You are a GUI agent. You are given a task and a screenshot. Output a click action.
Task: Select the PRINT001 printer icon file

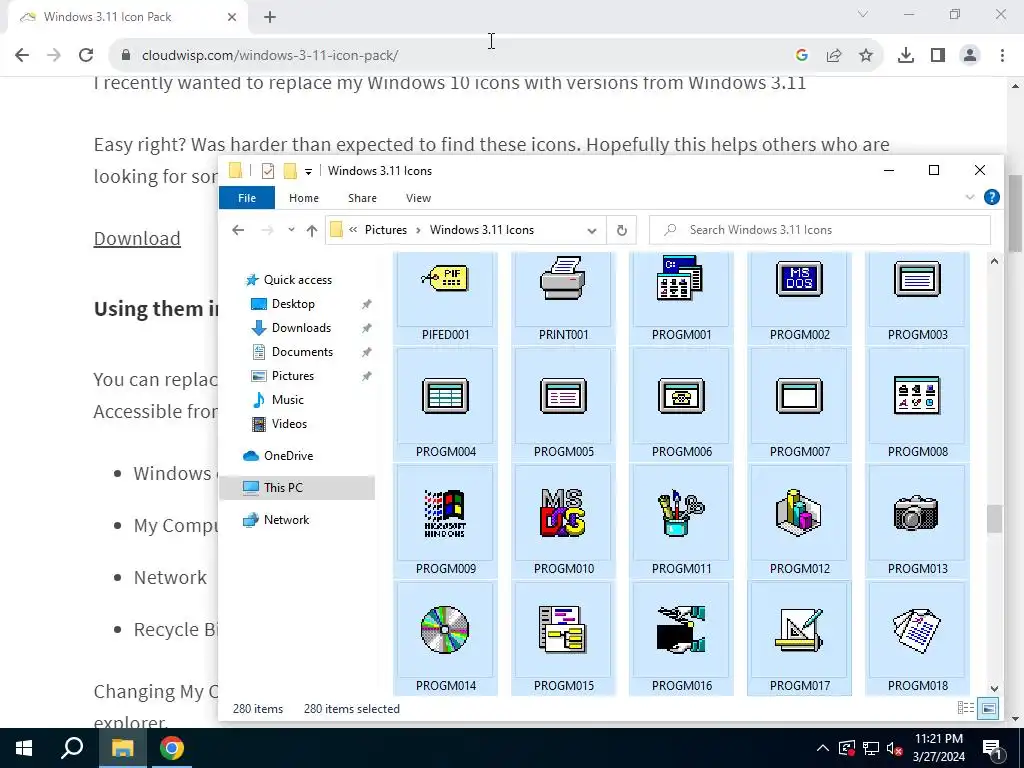tap(563, 297)
